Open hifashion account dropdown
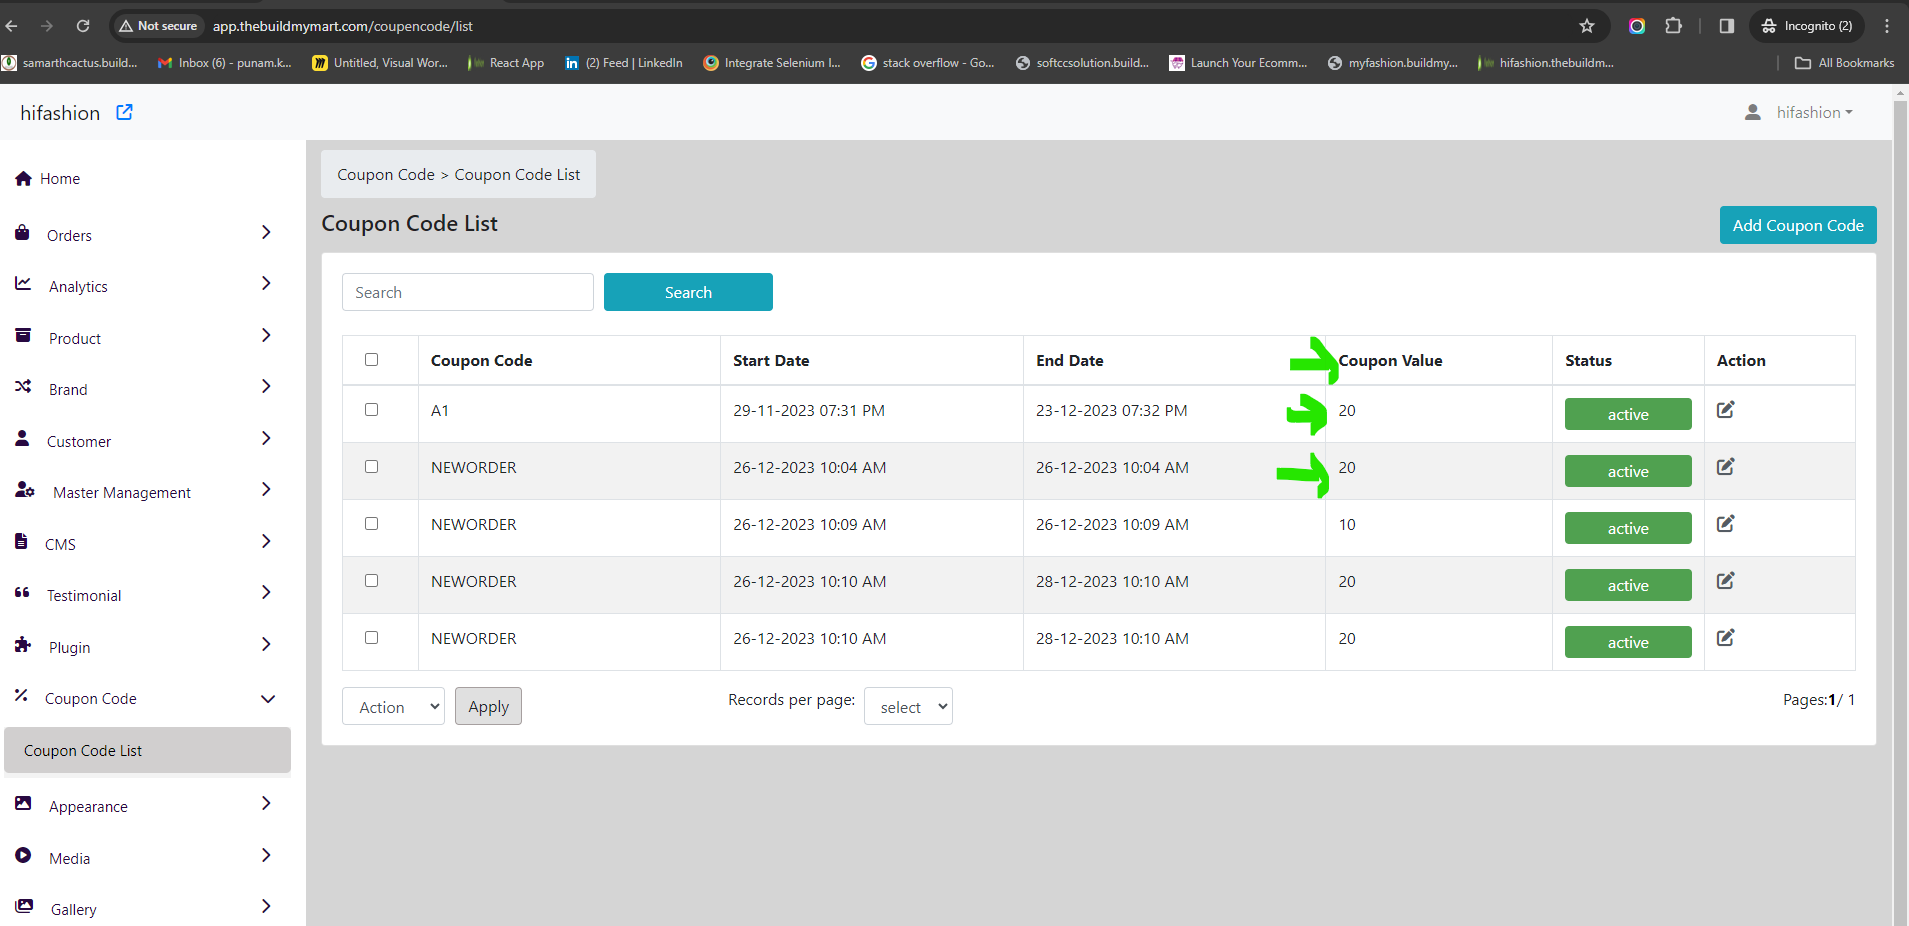 click(x=1814, y=112)
